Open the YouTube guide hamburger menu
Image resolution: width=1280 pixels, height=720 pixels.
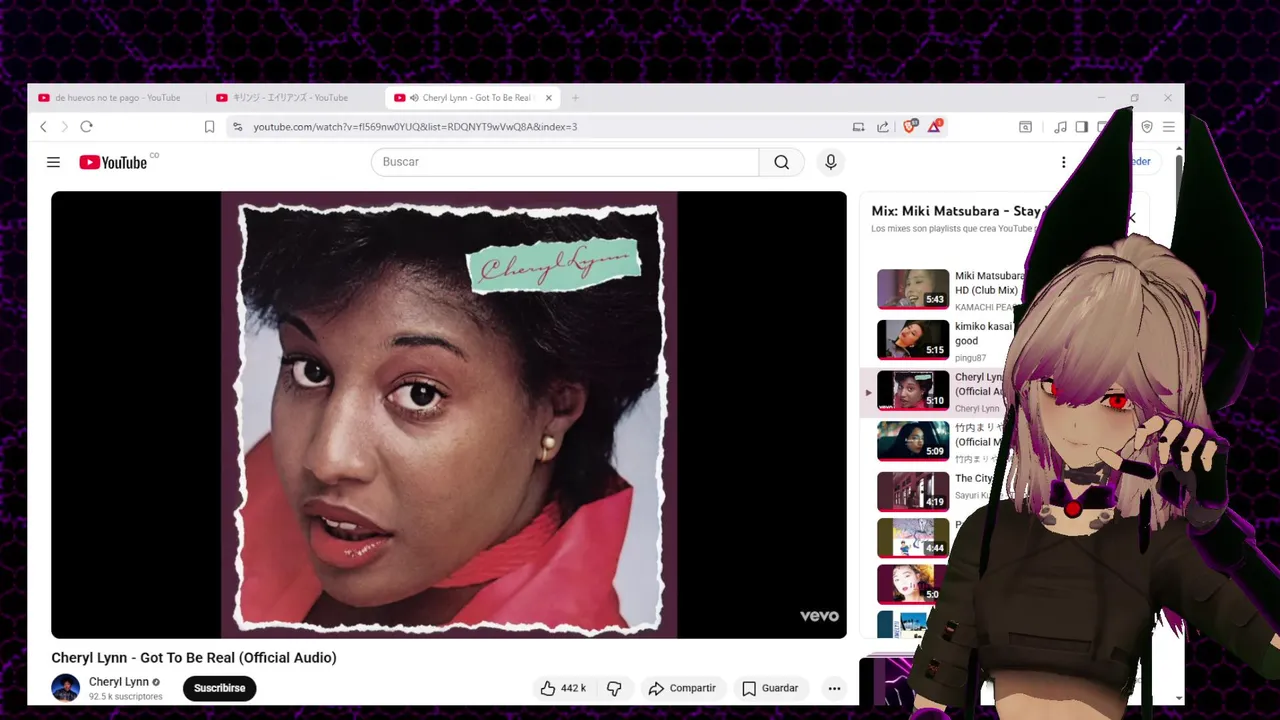[x=53, y=162]
